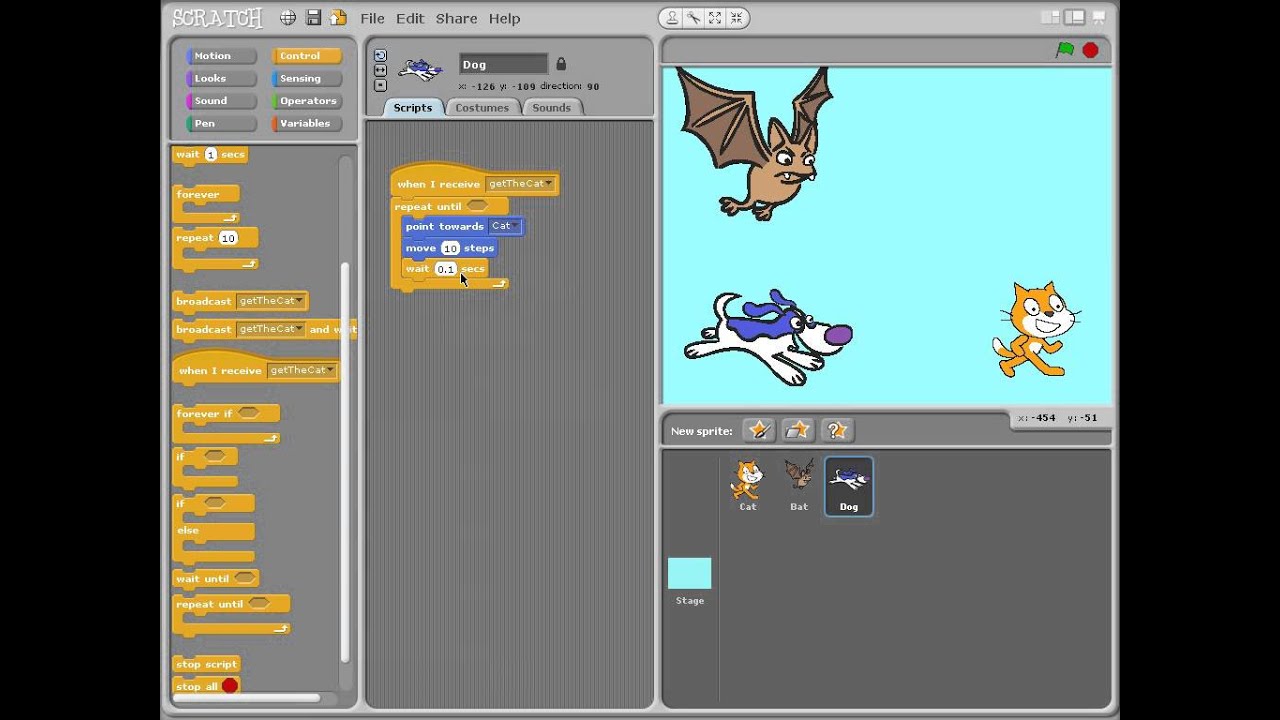This screenshot has width=1280, height=720.
Task: Select the Grow sprite tool
Action: pos(715,18)
